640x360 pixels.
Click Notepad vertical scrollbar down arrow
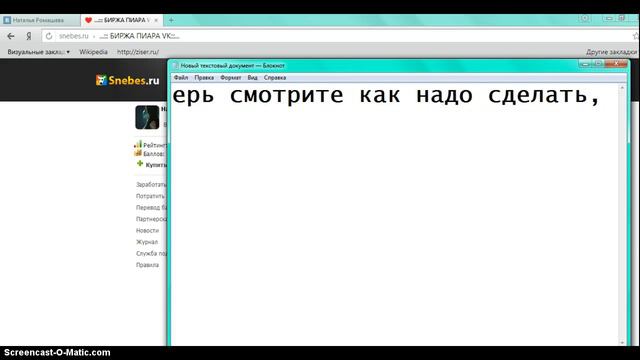pos(622,342)
